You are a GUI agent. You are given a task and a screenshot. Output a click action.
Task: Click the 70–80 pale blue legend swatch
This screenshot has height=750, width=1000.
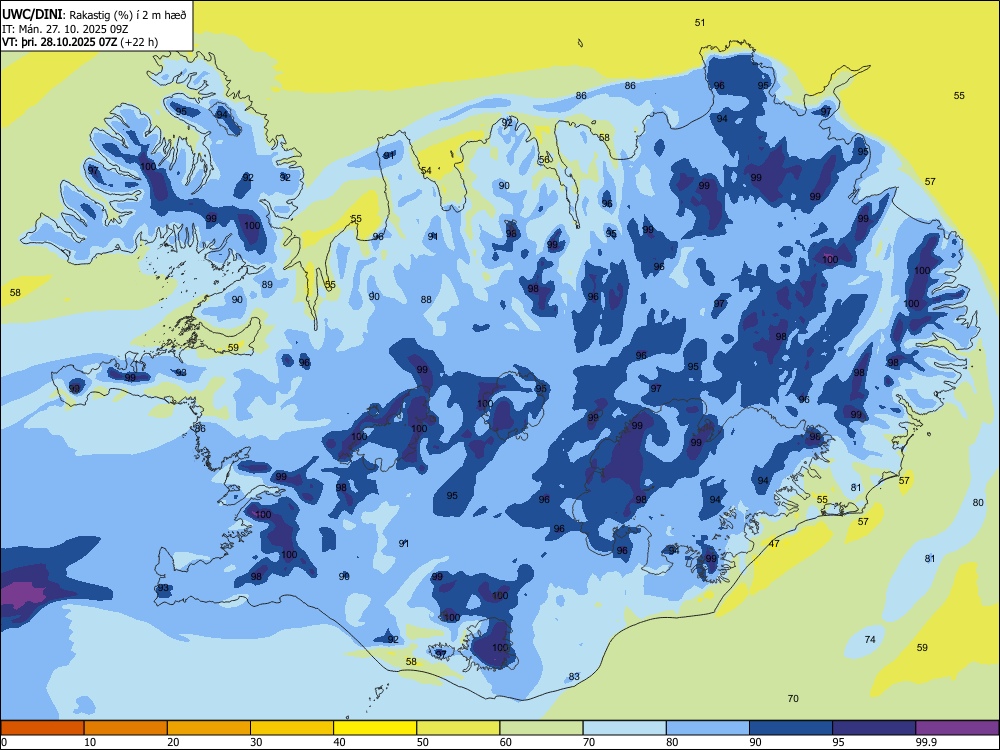[x=624, y=728]
